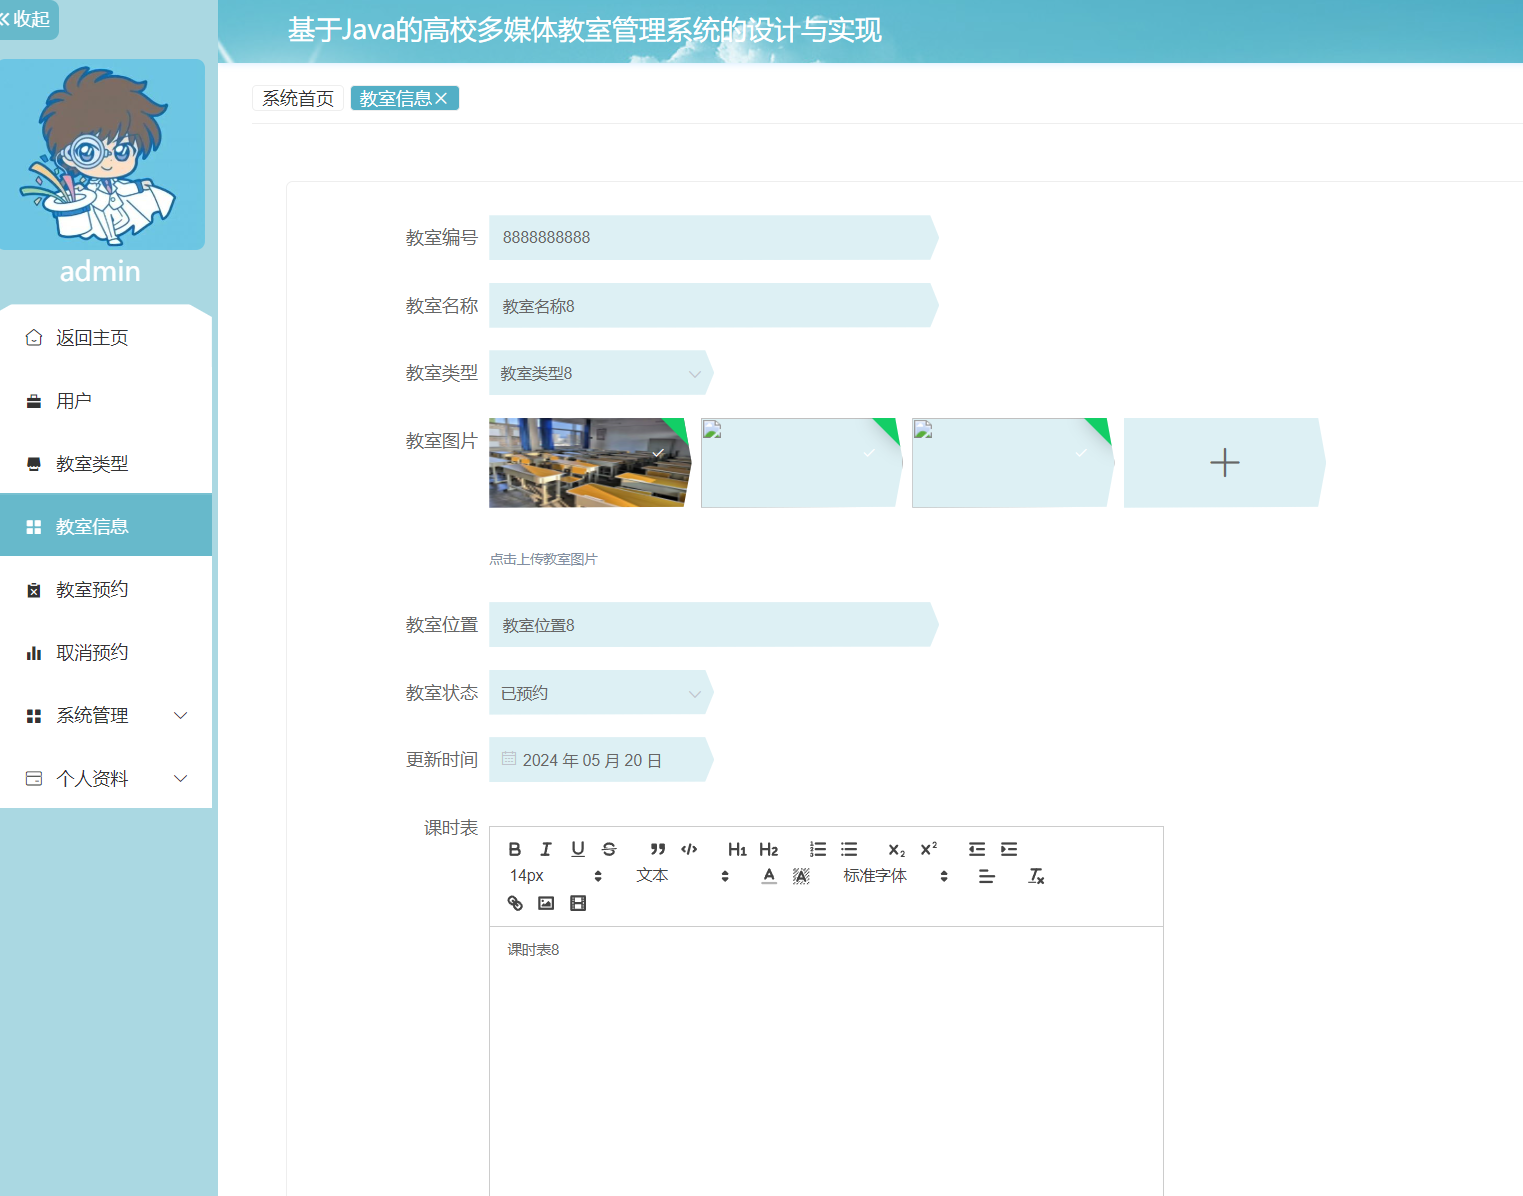The width and height of the screenshot is (1523, 1196).
Task: Open the background color picker
Action: (x=801, y=876)
